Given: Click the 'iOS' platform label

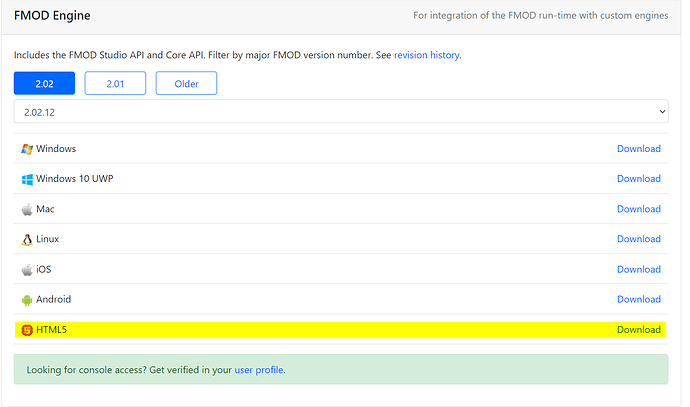Looking at the screenshot, I should pos(43,269).
